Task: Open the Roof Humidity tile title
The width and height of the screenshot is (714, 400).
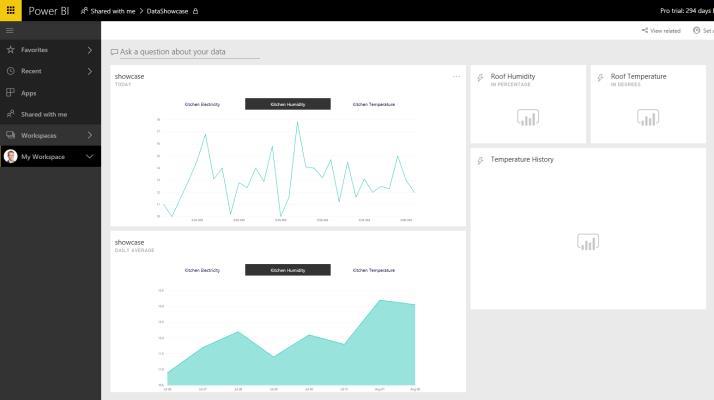Action: tap(513, 77)
